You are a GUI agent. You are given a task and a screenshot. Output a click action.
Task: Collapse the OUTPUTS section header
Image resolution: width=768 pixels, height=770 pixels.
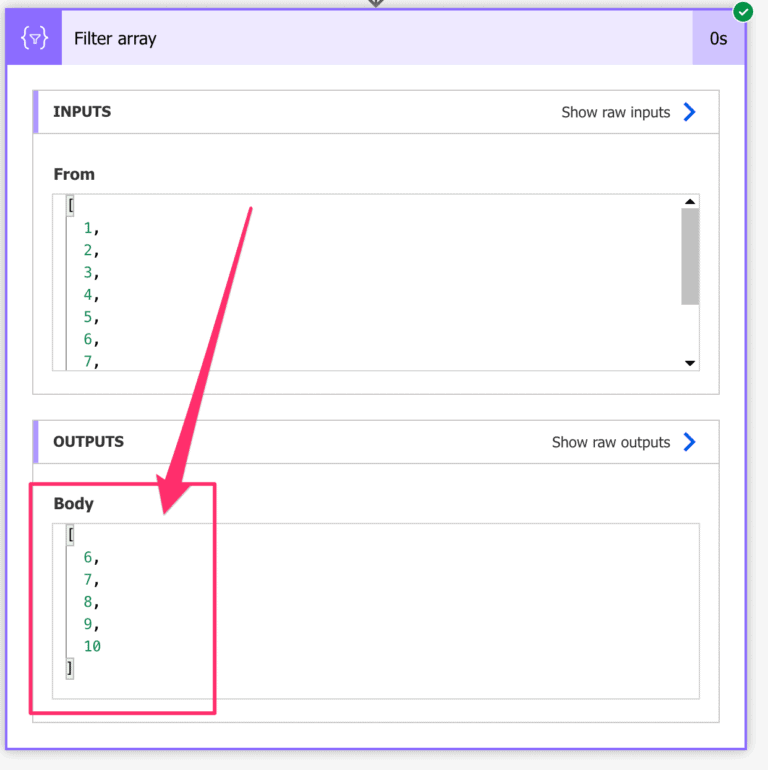(88, 441)
